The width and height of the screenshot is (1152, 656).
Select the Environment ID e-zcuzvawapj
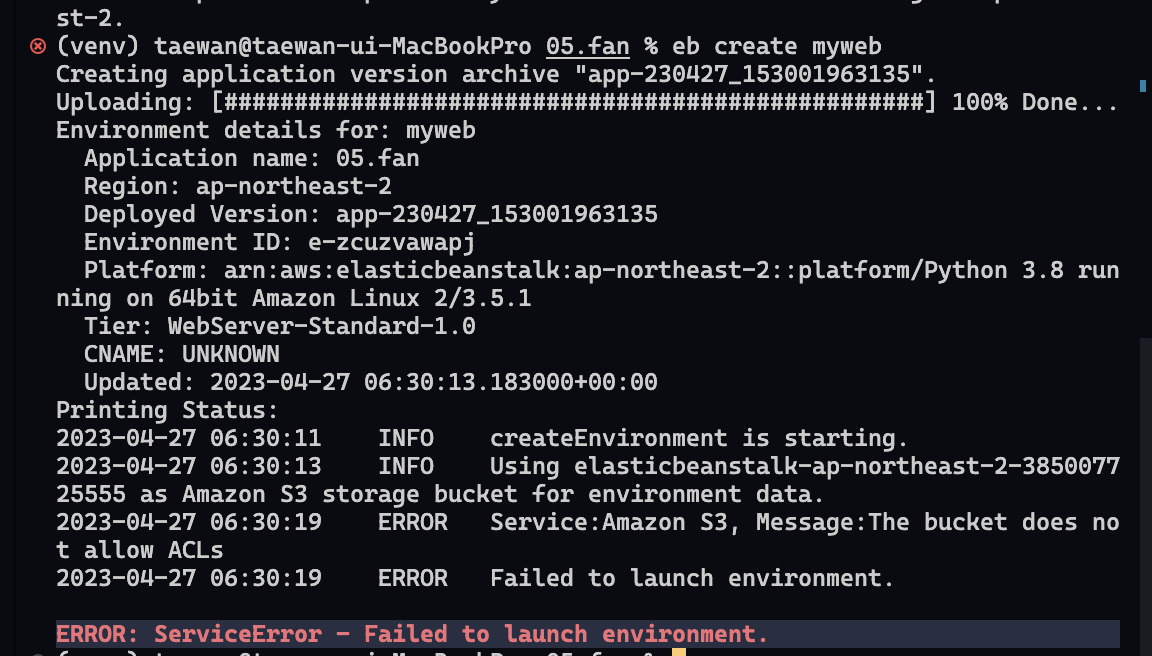click(391, 242)
